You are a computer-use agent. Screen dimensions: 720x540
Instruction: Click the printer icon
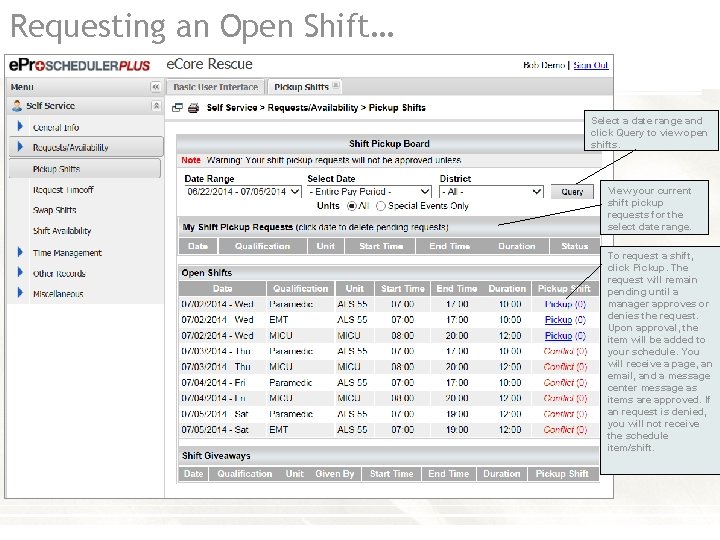(193, 108)
